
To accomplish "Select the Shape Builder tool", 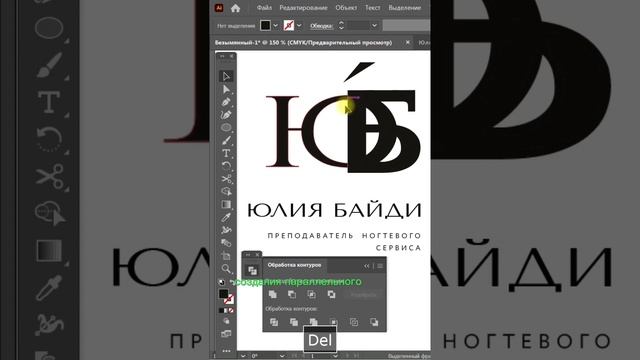I will [x=226, y=191].
